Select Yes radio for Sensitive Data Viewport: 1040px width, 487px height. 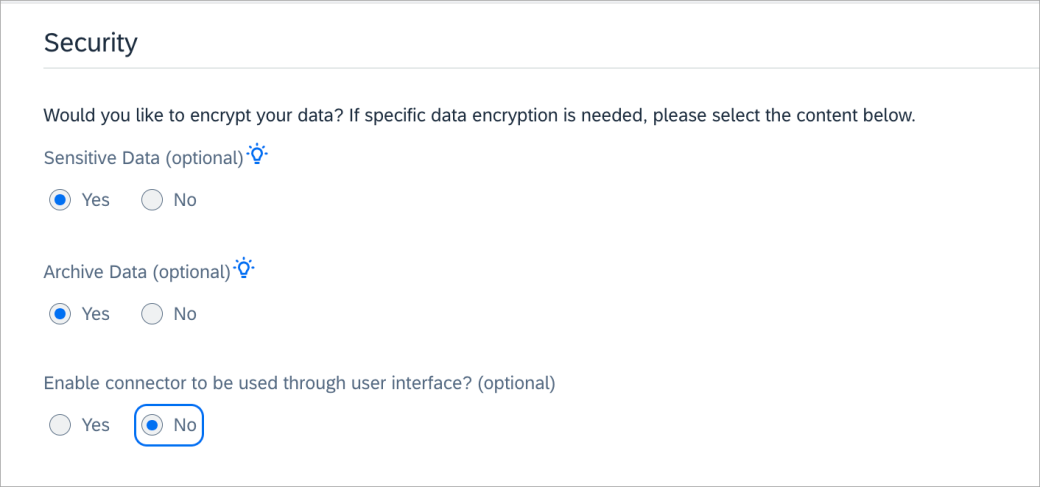60,200
